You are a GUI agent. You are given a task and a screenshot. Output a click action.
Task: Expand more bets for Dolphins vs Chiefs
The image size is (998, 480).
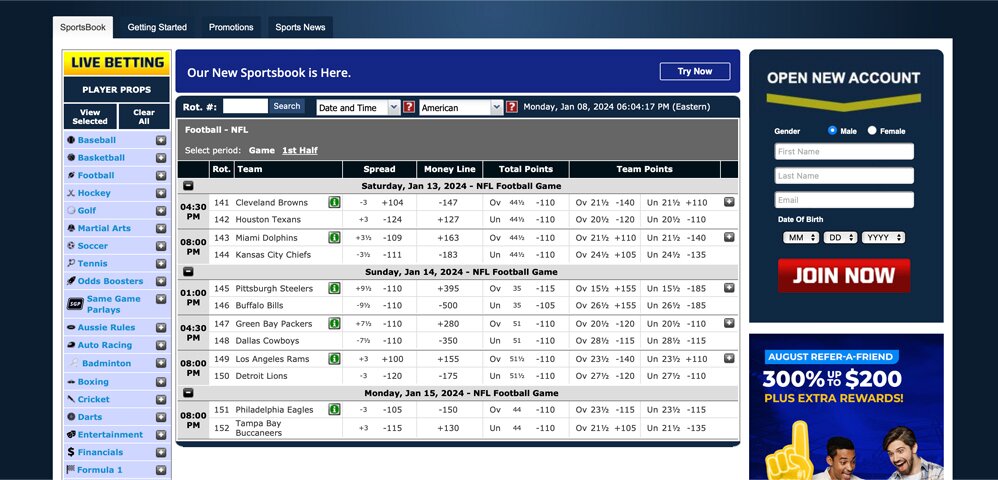729,237
